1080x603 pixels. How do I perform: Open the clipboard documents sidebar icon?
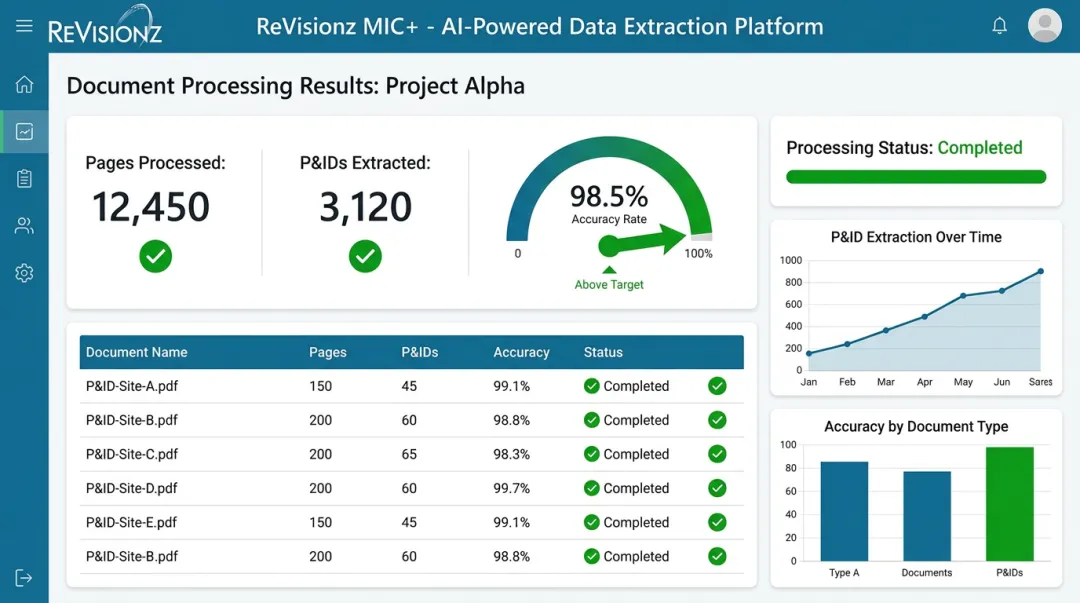tap(24, 179)
